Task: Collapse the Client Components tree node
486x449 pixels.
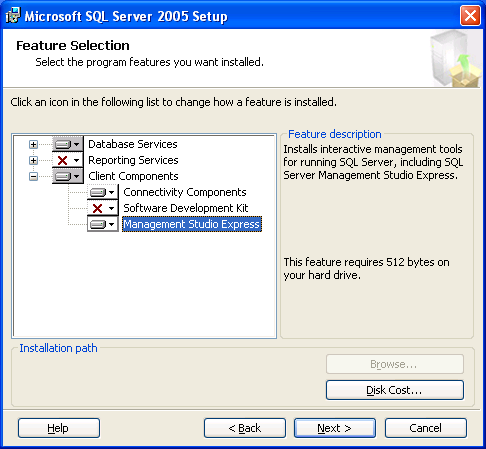Action: click(x=33, y=176)
